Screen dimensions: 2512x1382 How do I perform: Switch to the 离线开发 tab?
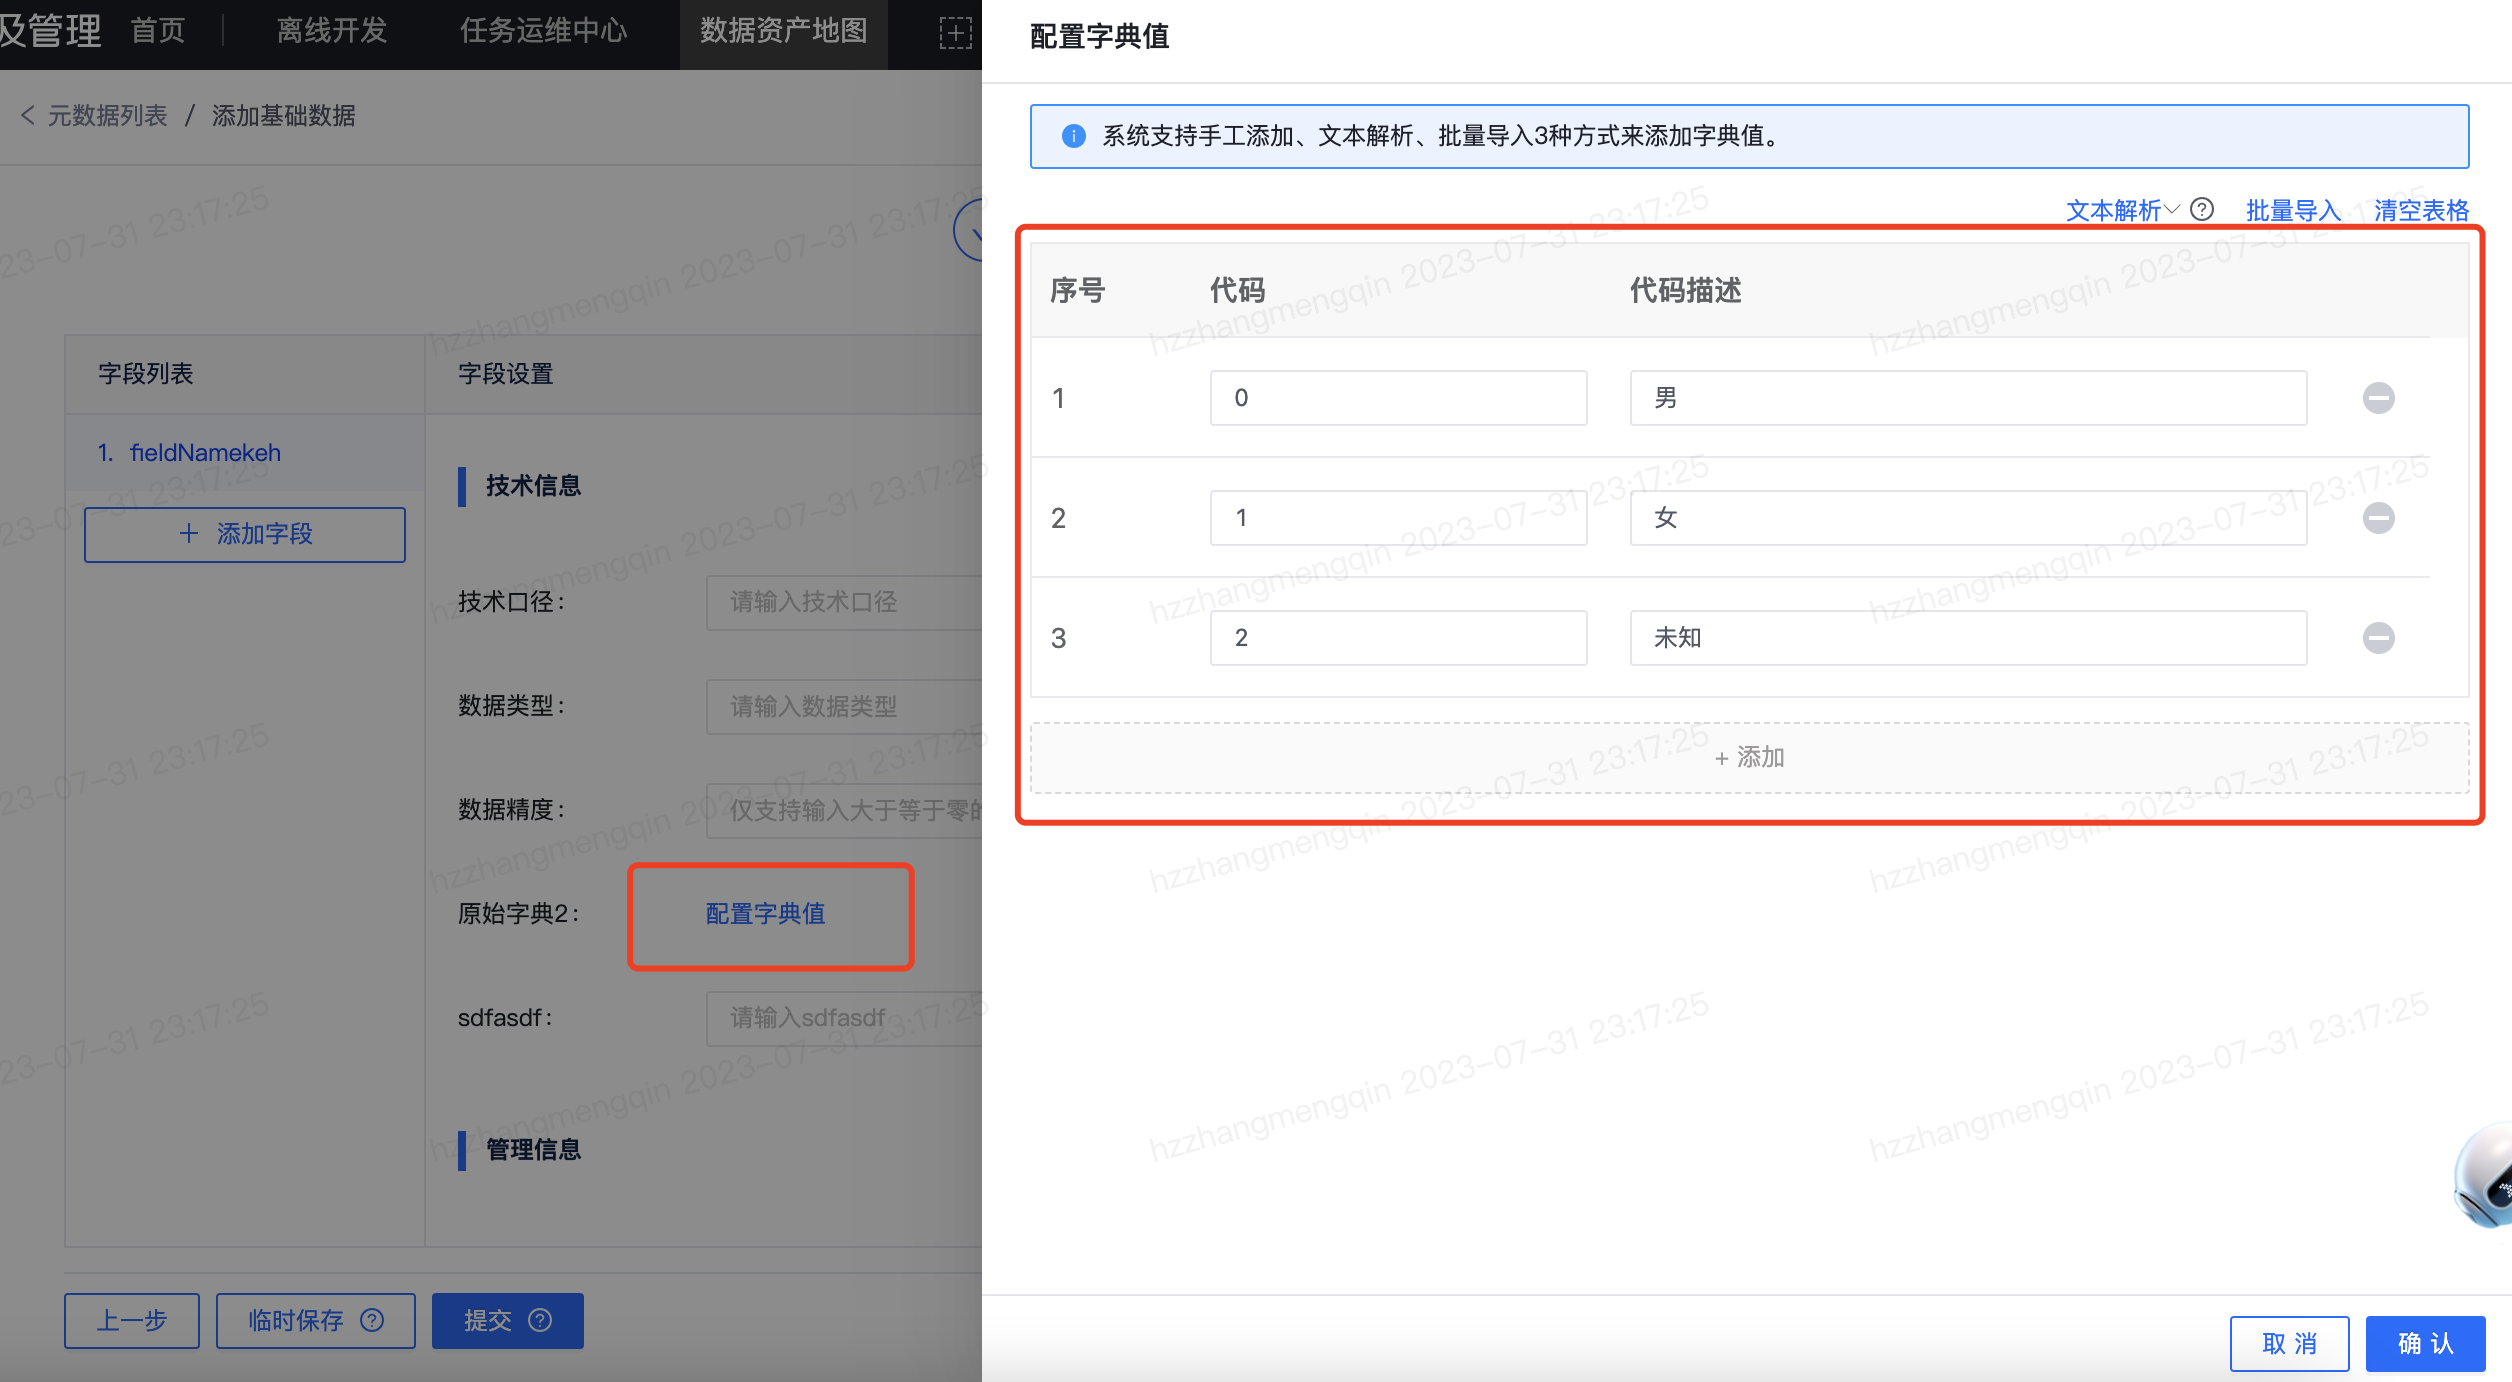coord(331,30)
